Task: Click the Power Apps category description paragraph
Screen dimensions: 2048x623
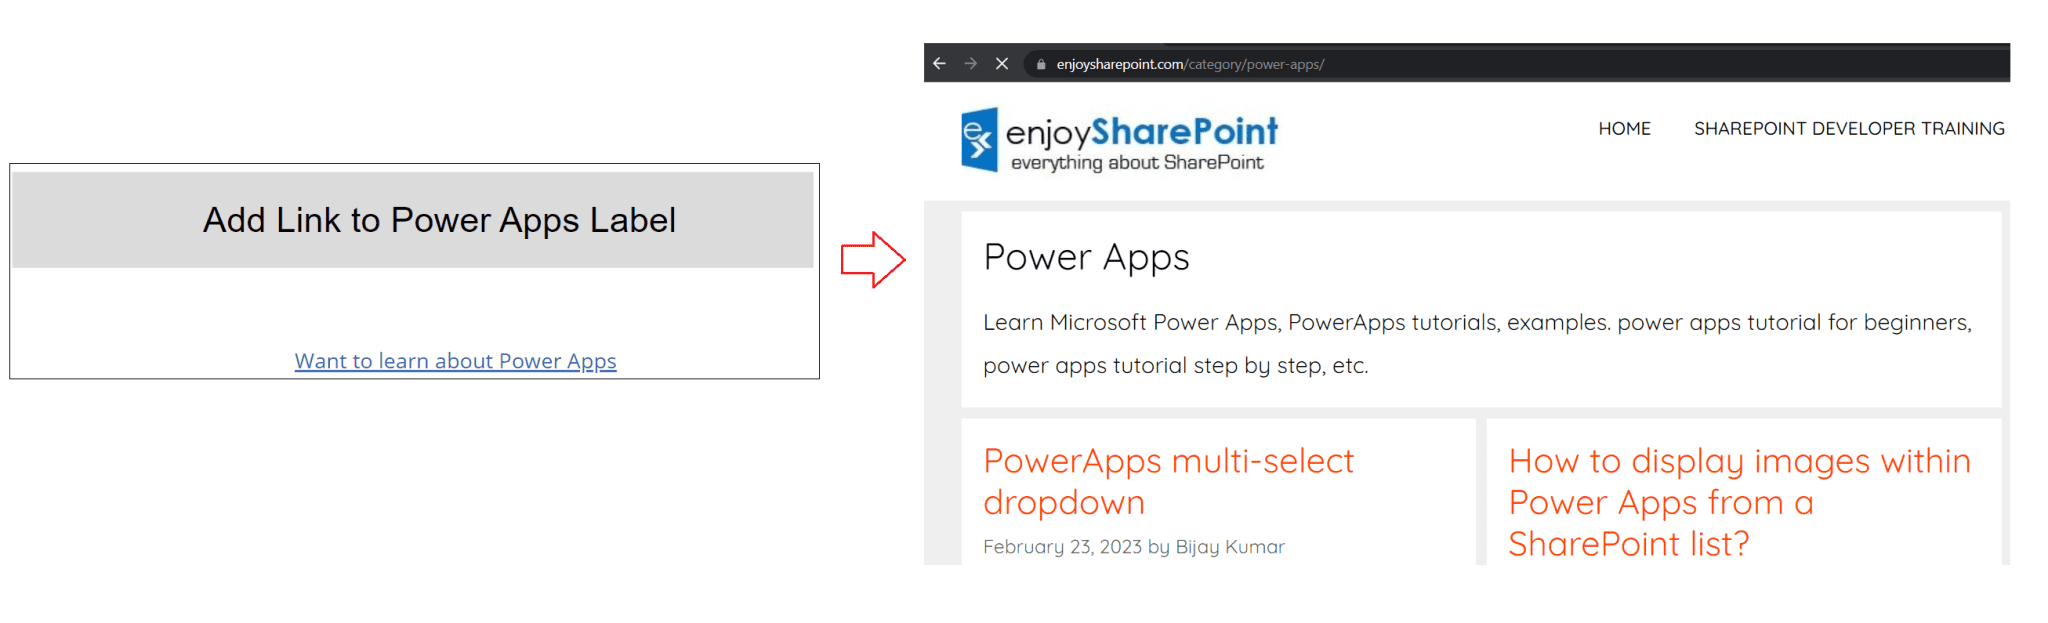Action: tap(1400, 343)
